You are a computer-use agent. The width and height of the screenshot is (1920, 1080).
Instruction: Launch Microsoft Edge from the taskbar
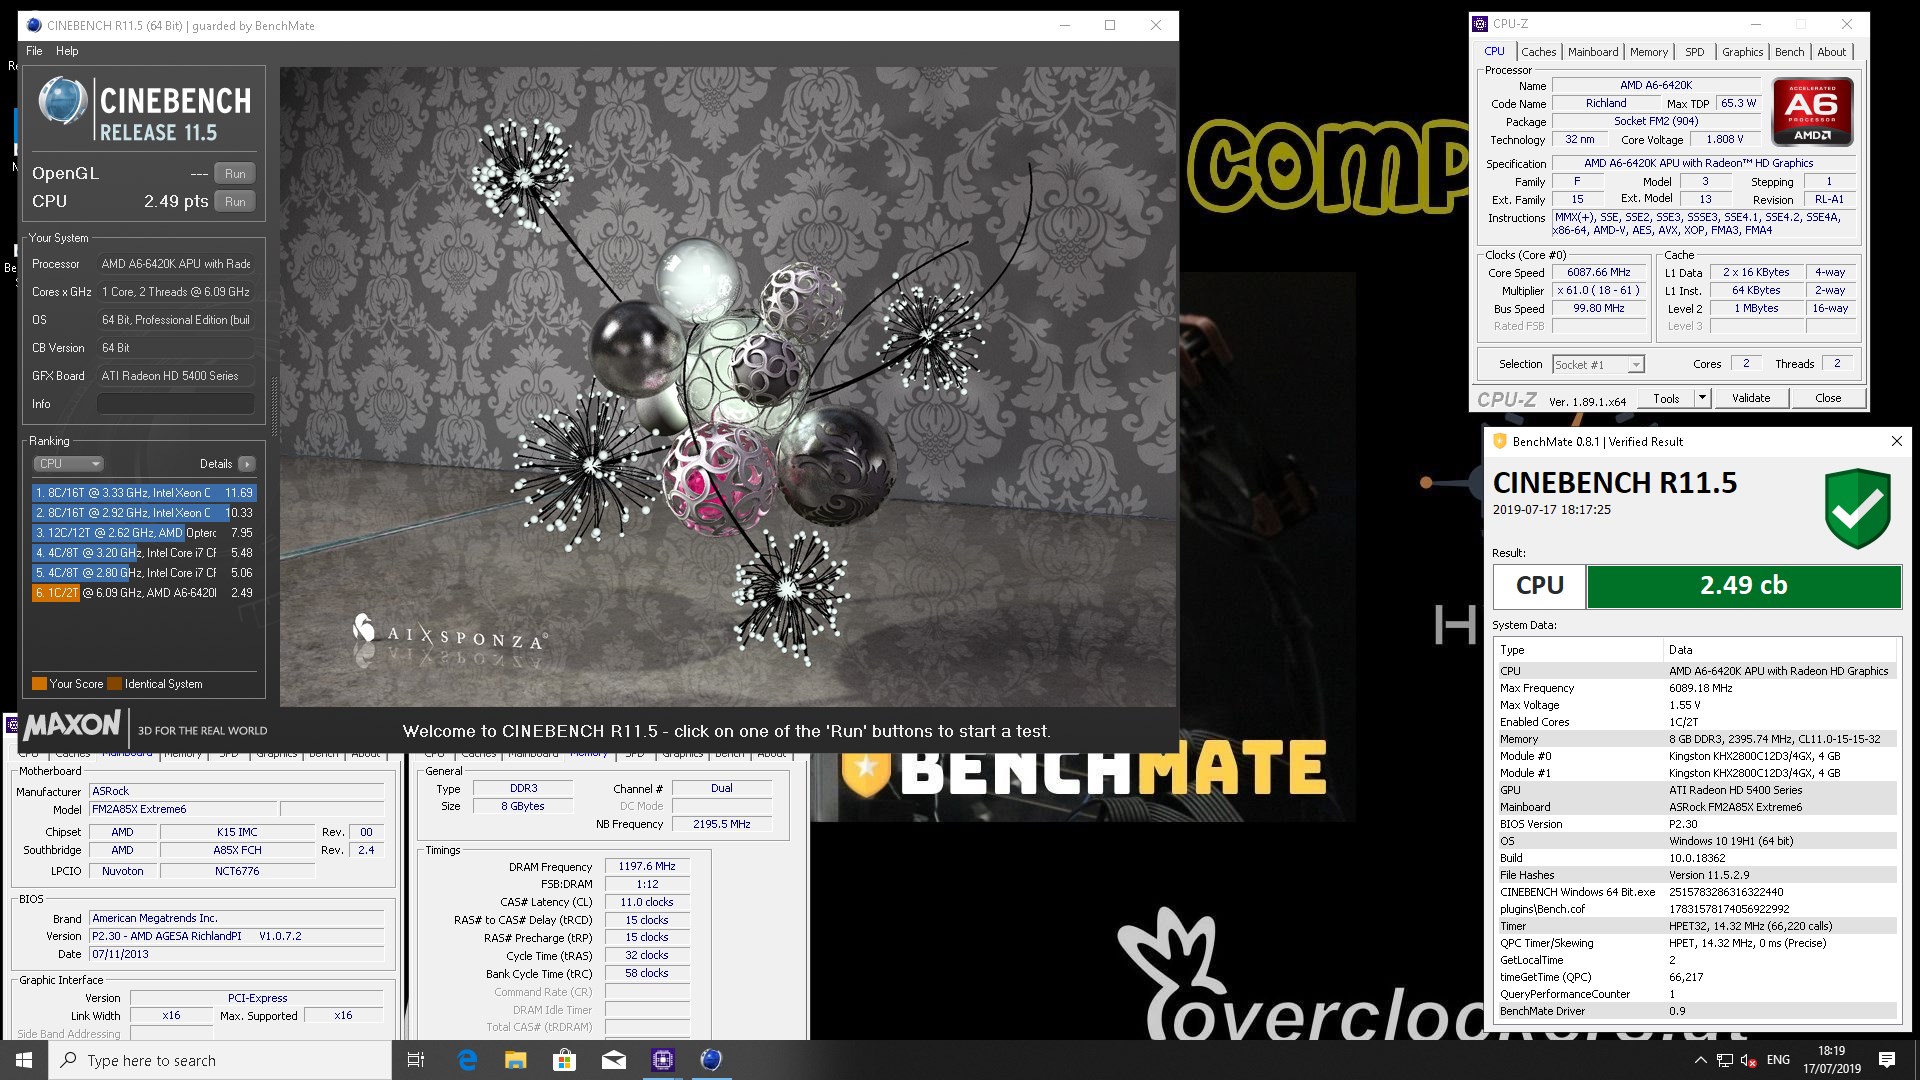pyautogui.click(x=467, y=1060)
